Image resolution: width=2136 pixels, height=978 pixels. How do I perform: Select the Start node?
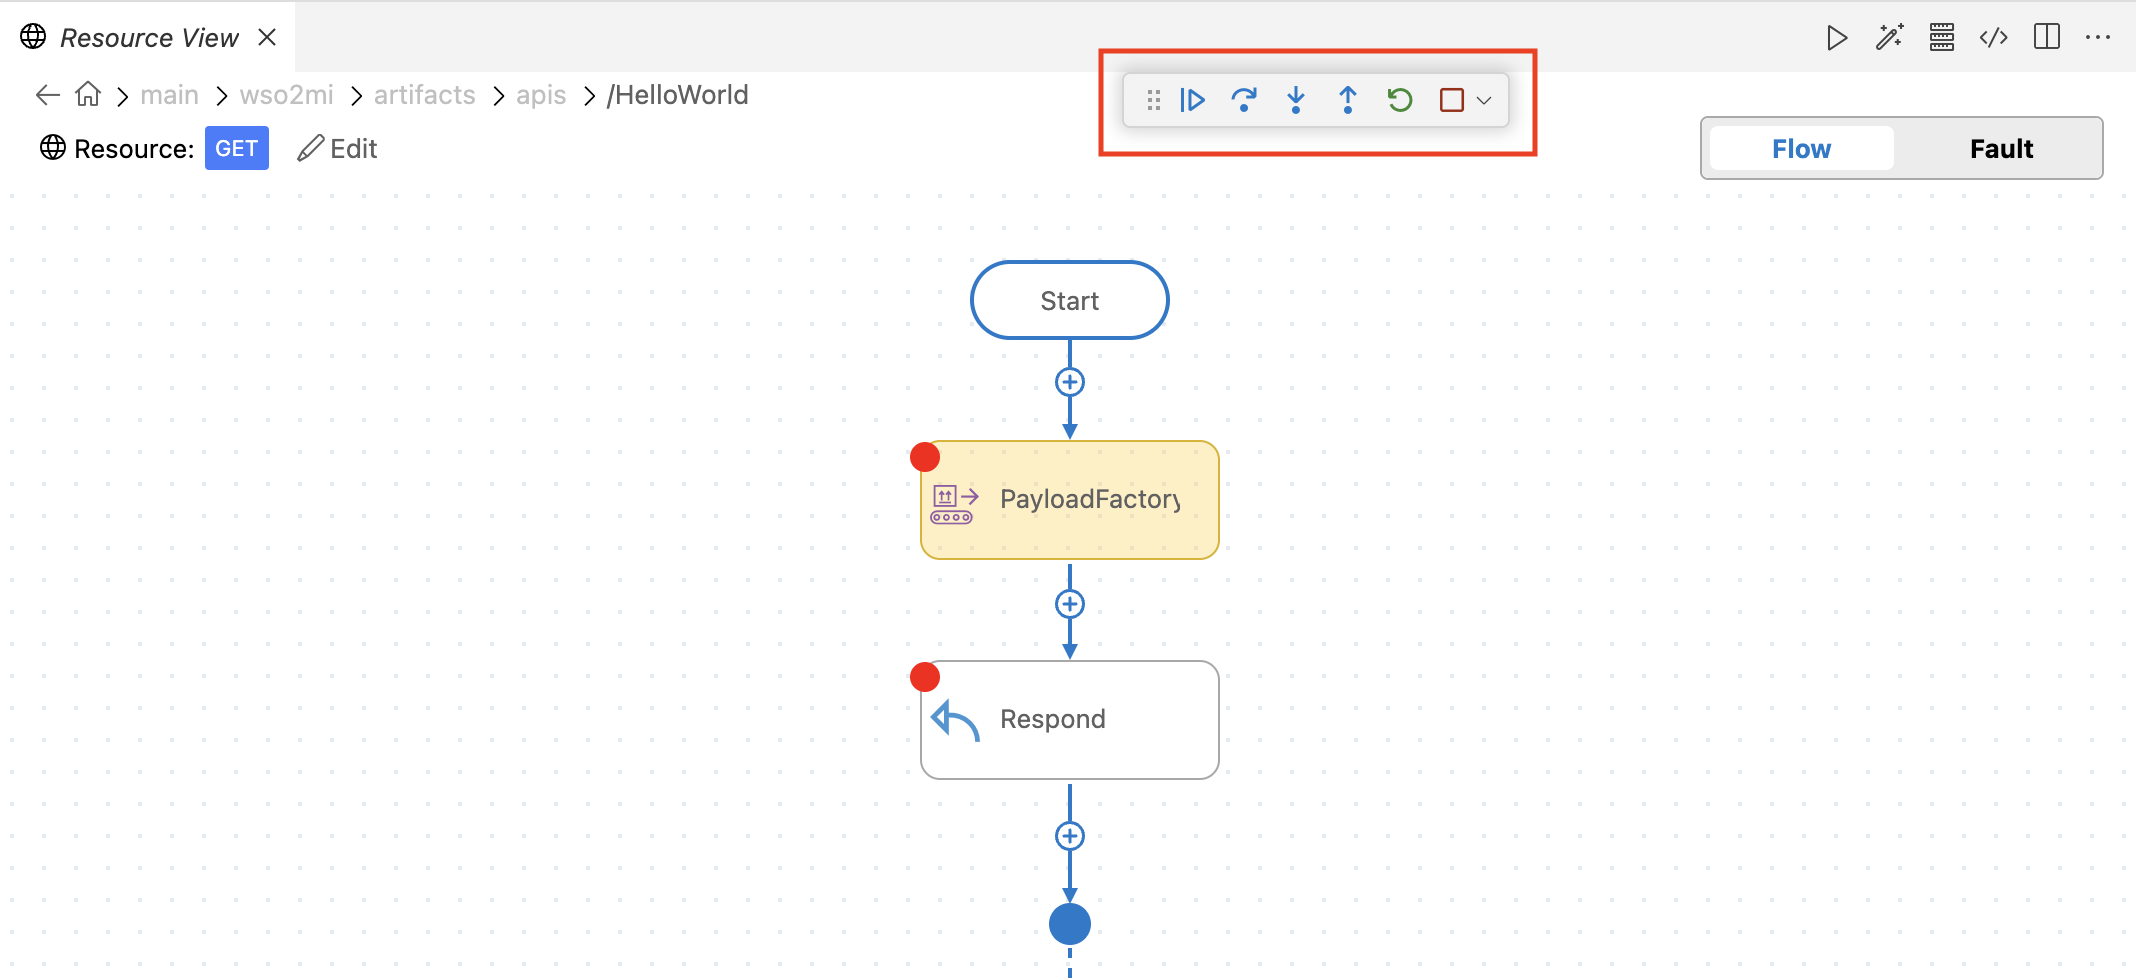tap(1070, 300)
